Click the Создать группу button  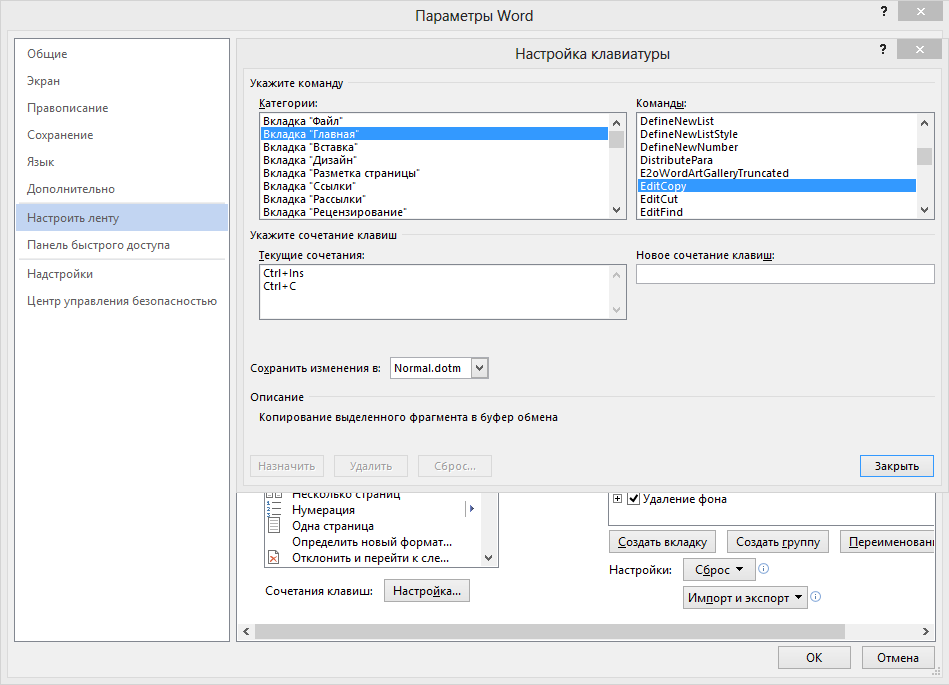pyautogui.click(x=778, y=542)
